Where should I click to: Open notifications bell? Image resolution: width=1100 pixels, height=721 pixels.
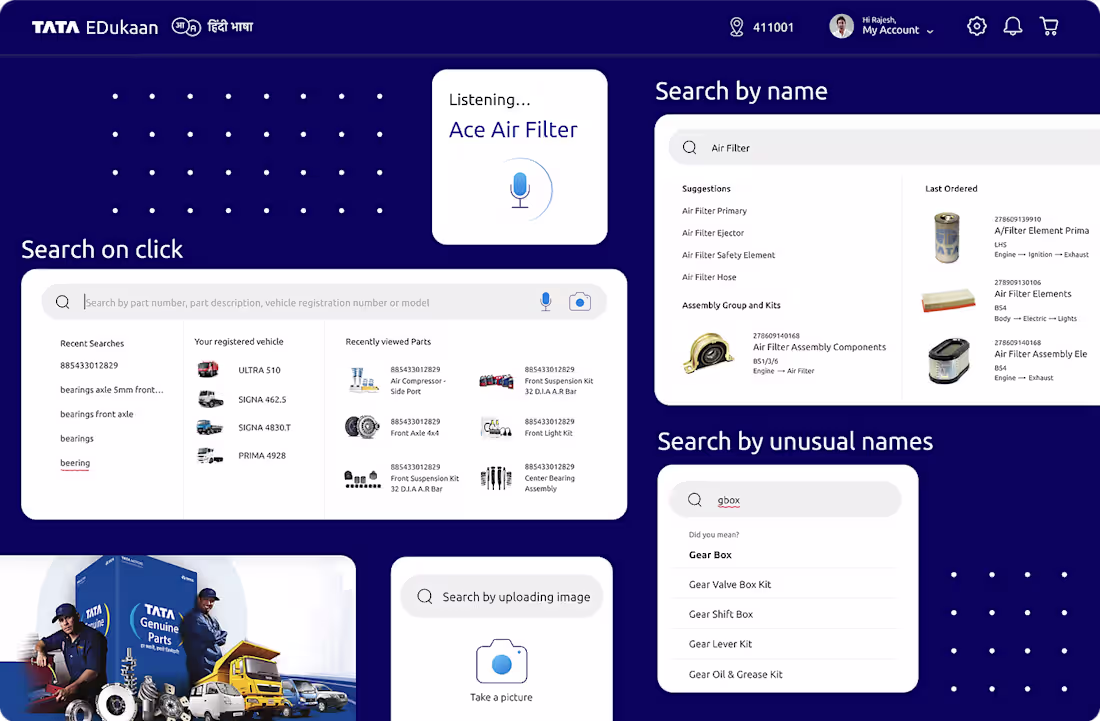pos(1012,27)
